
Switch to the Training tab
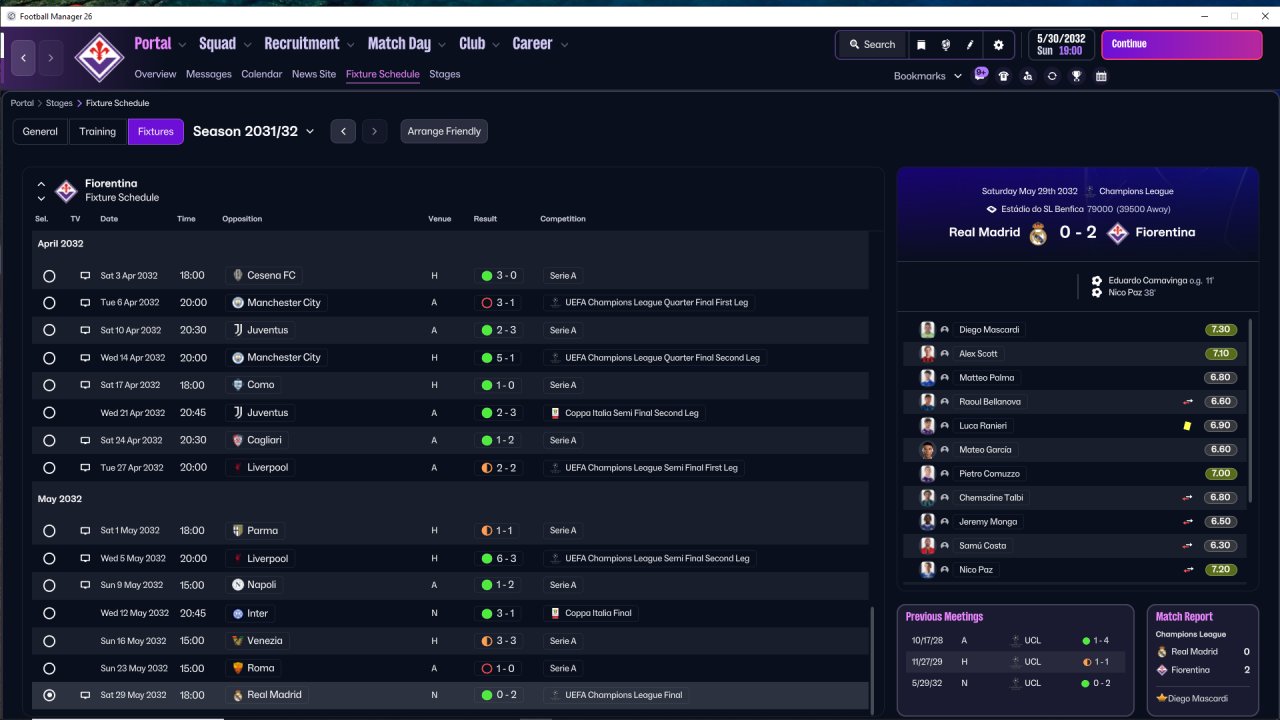[98, 131]
